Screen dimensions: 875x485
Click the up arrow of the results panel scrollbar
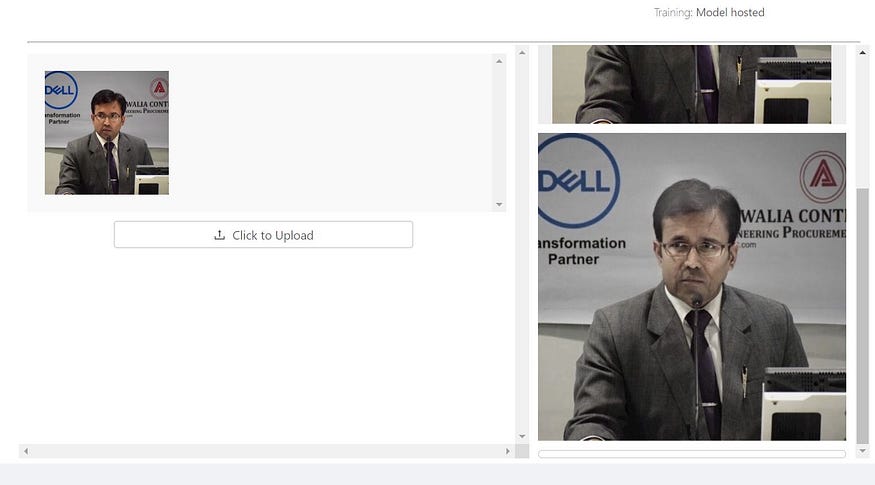coord(863,52)
